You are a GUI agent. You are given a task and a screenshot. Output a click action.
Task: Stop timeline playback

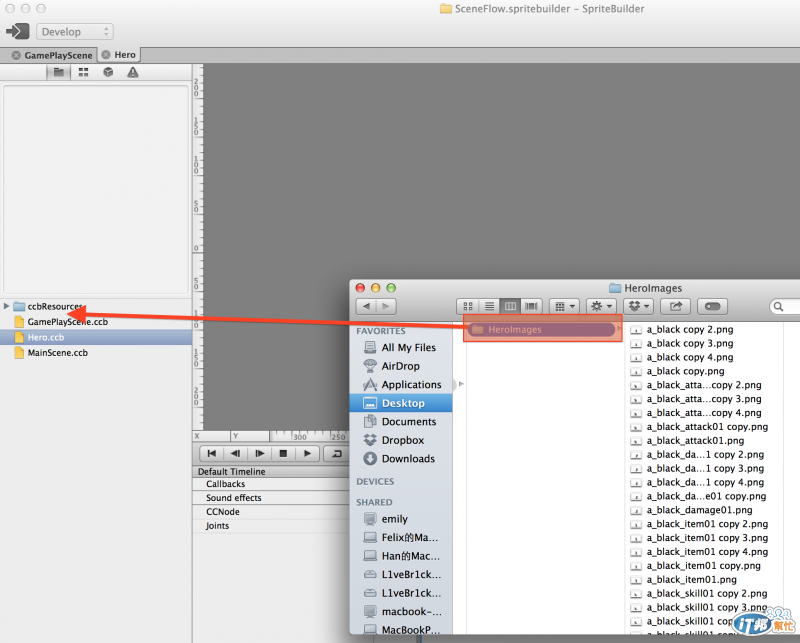(283, 453)
